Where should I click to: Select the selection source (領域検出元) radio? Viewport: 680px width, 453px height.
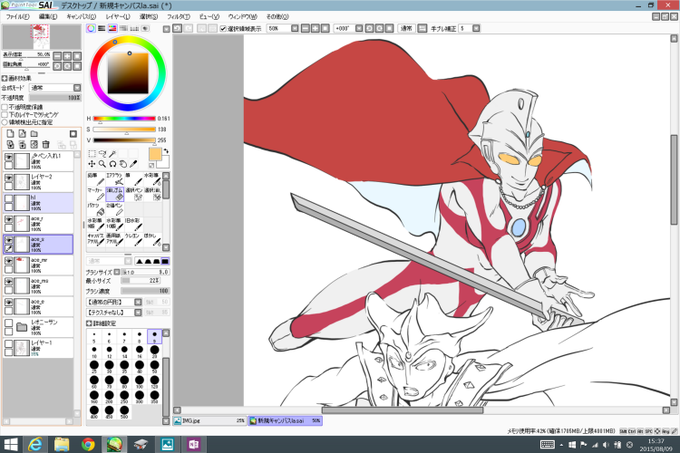coord(5,123)
